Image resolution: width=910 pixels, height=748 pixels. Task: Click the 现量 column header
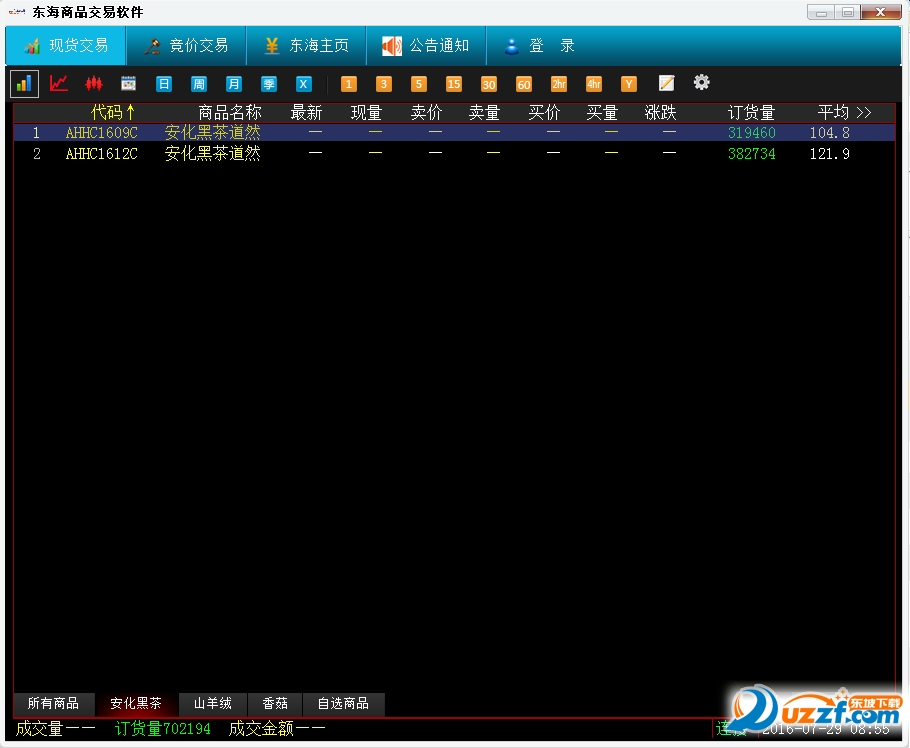pyautogui.click(x=366, y=112)
